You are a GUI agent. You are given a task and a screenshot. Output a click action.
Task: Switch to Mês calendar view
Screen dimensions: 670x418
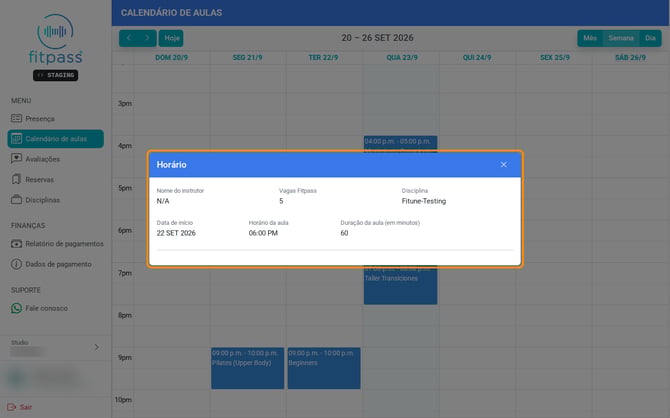click(x=590, y=38)
